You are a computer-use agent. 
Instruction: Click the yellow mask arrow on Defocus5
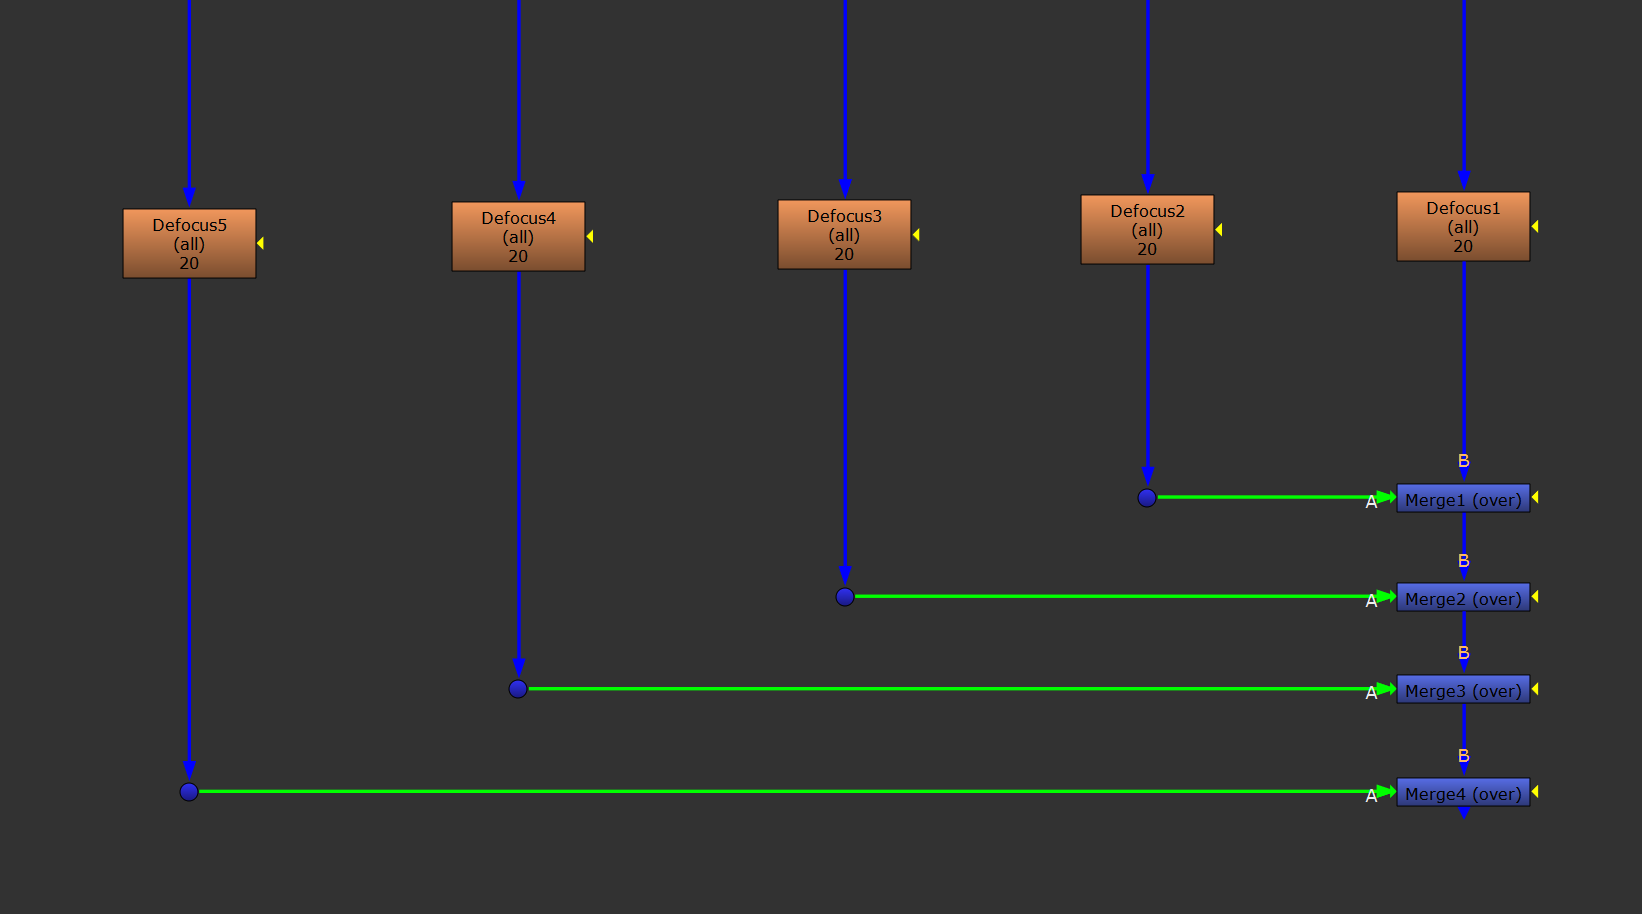click(260, 243)
